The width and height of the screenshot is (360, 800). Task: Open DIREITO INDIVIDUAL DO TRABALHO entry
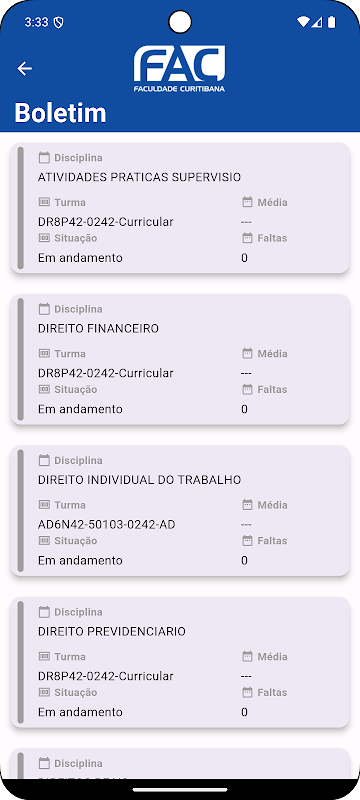[180, 511]
